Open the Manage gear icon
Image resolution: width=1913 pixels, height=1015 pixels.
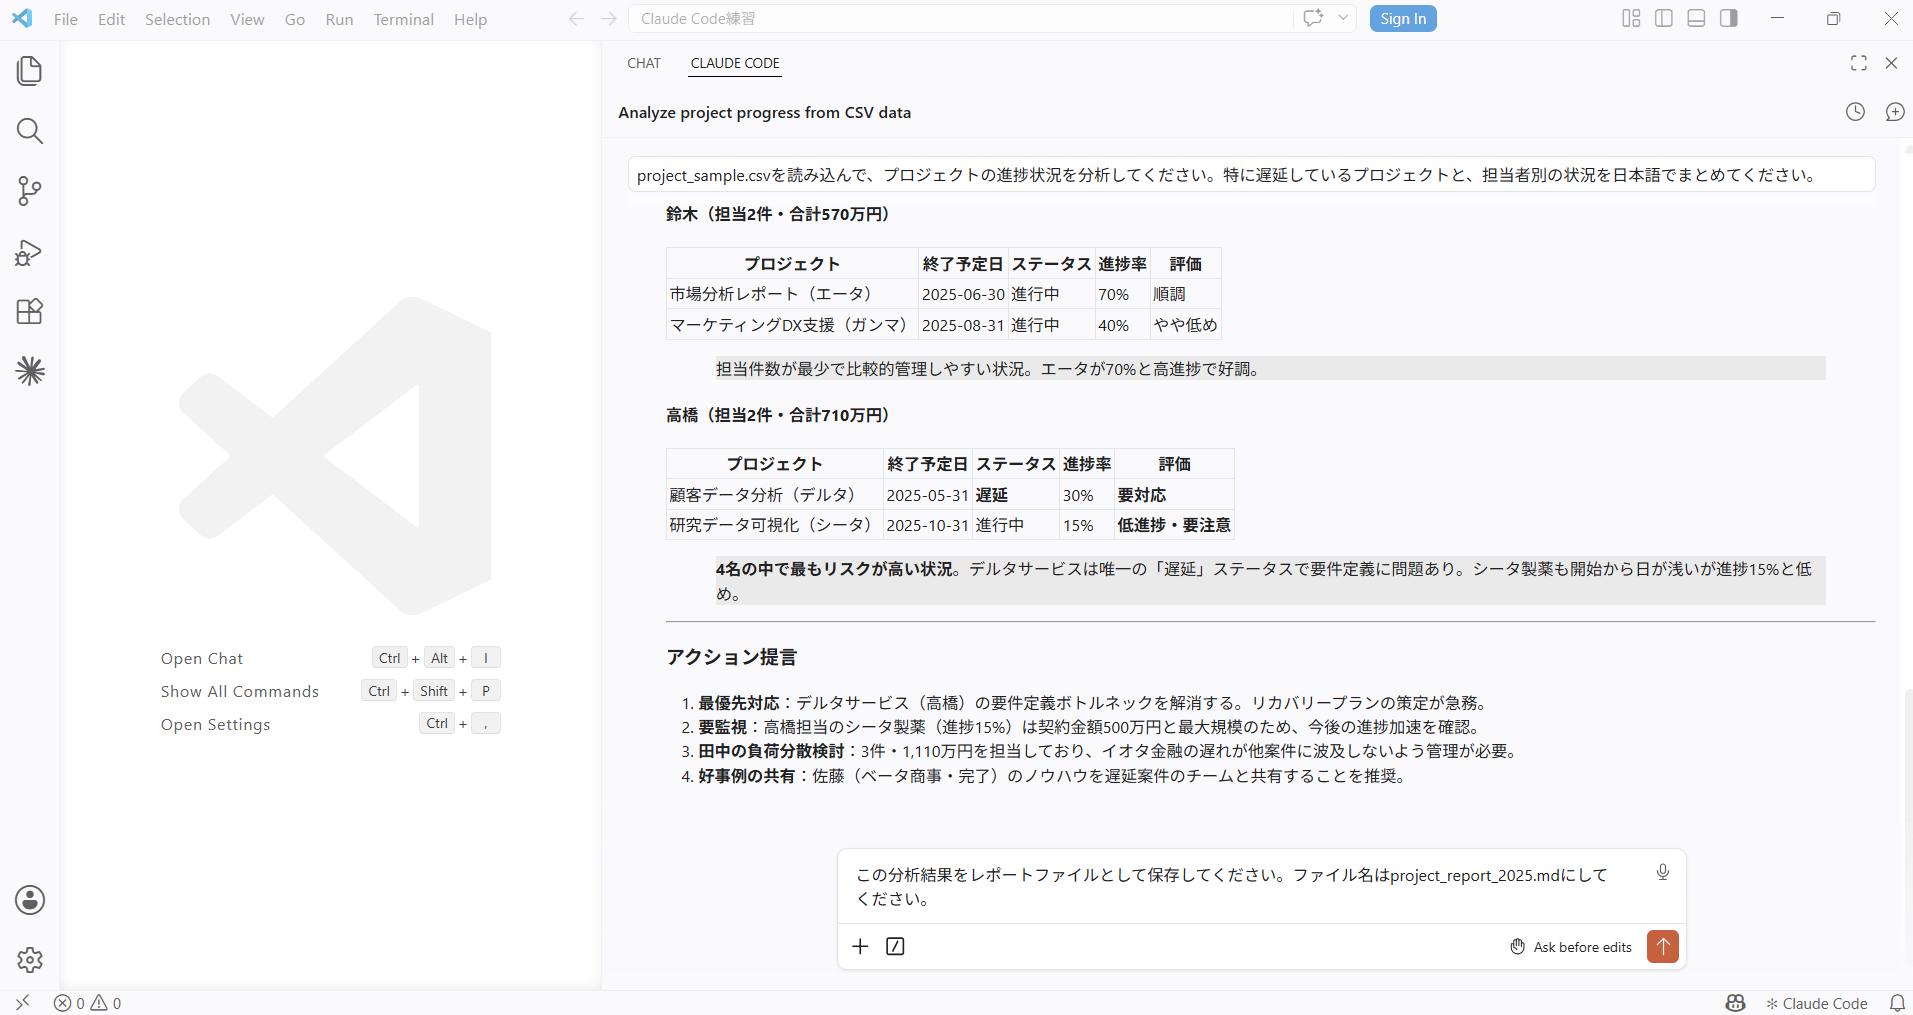[30, 960]
